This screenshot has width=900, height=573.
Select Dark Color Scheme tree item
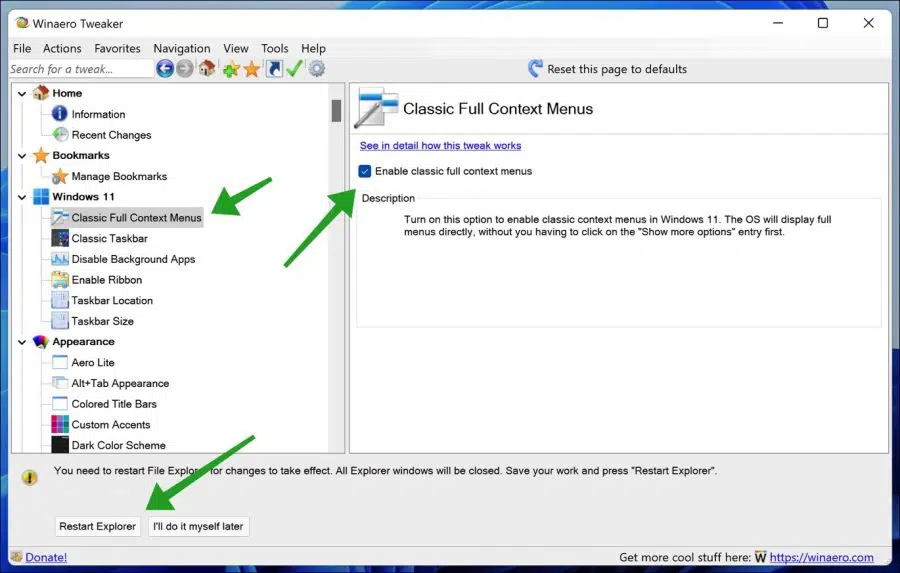pyautogui.click(x=118, y=445)
